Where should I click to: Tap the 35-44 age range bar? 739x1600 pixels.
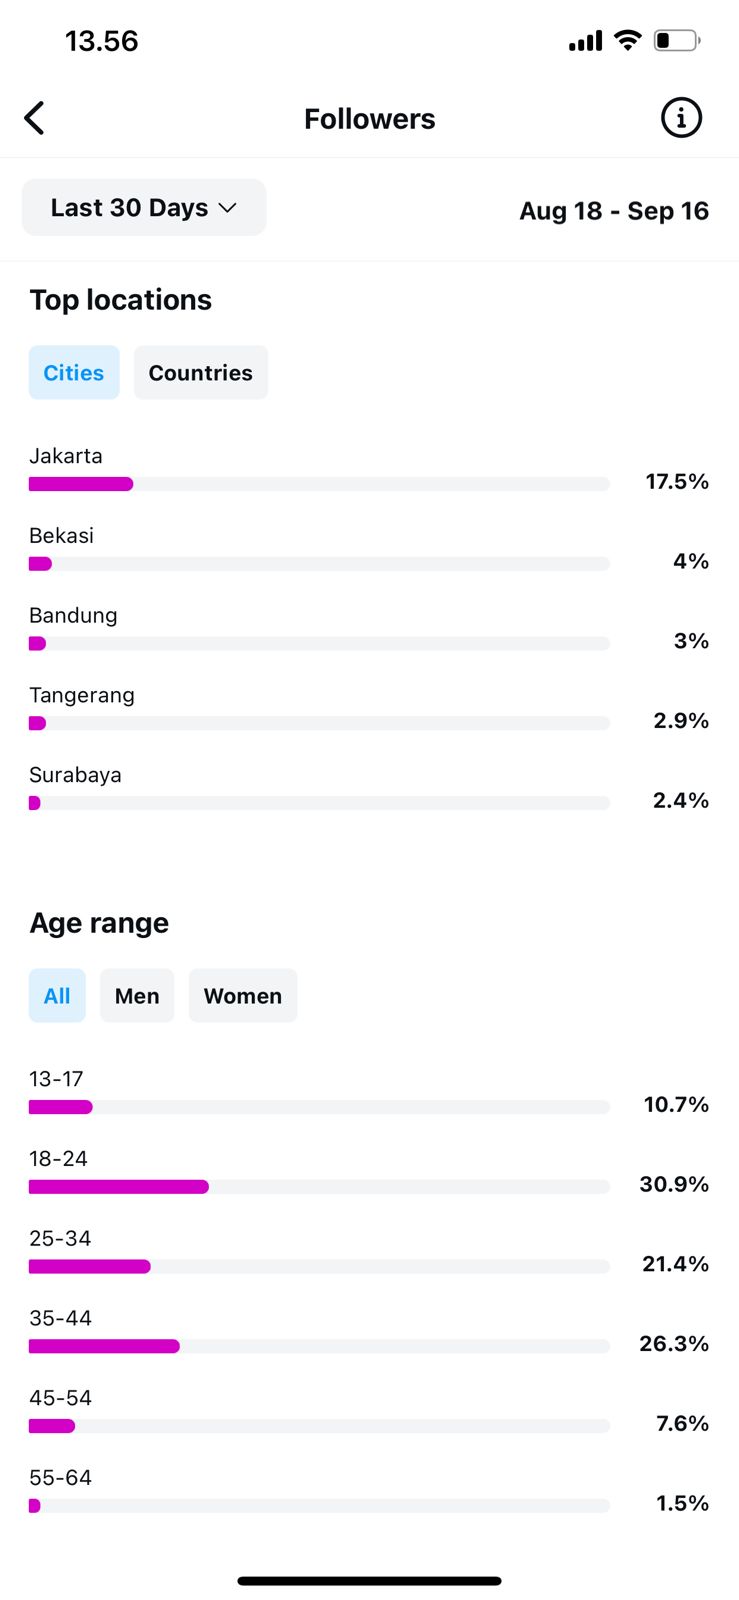318,1347
